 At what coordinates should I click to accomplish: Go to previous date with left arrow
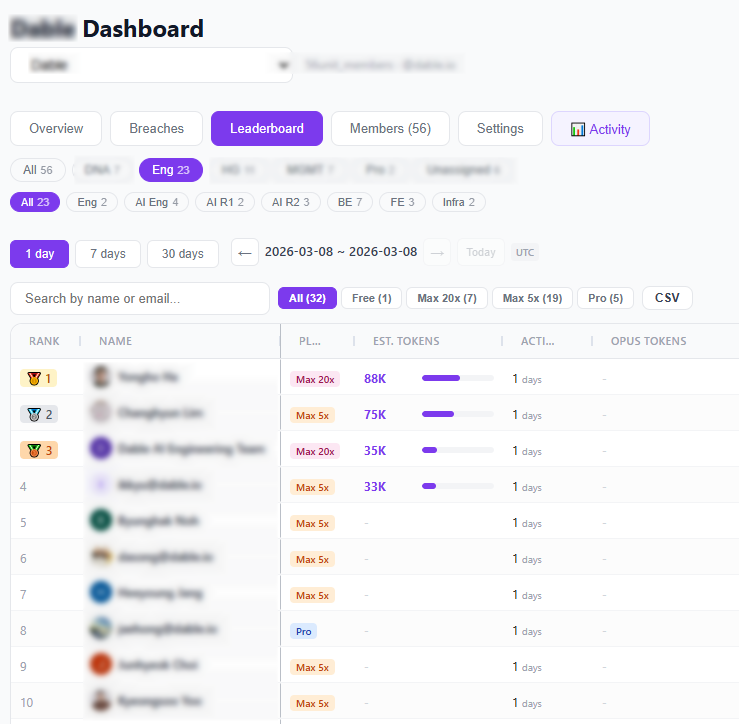coord(245,252)
